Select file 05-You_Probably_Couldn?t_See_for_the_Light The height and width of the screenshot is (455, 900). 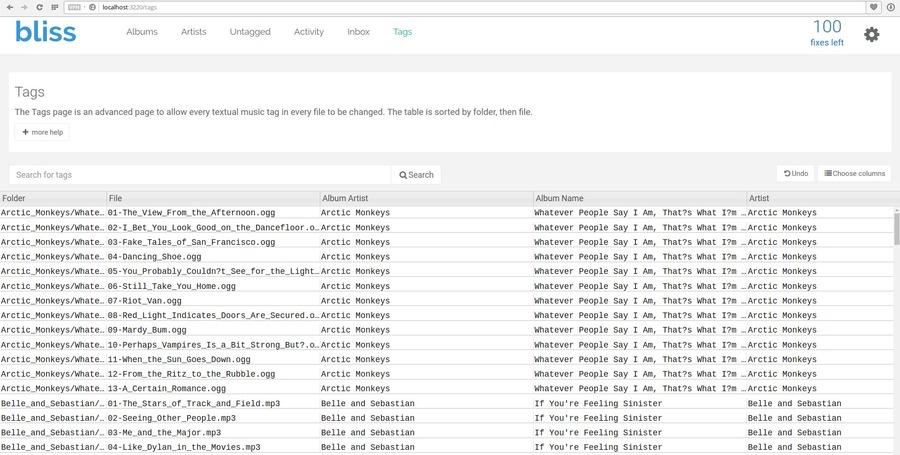pos(214,271)
